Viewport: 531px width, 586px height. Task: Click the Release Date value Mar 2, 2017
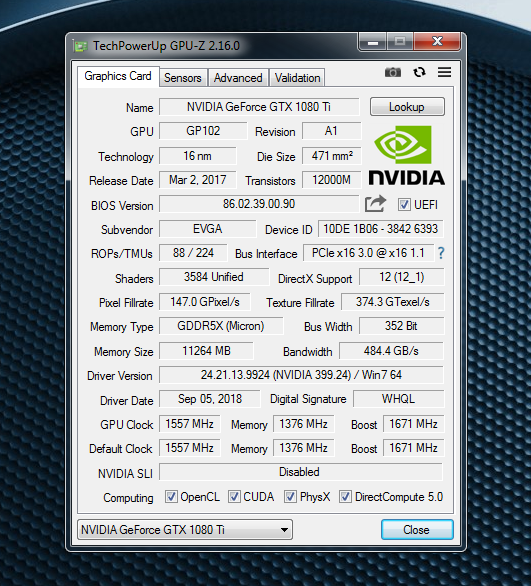pos(198,180)
